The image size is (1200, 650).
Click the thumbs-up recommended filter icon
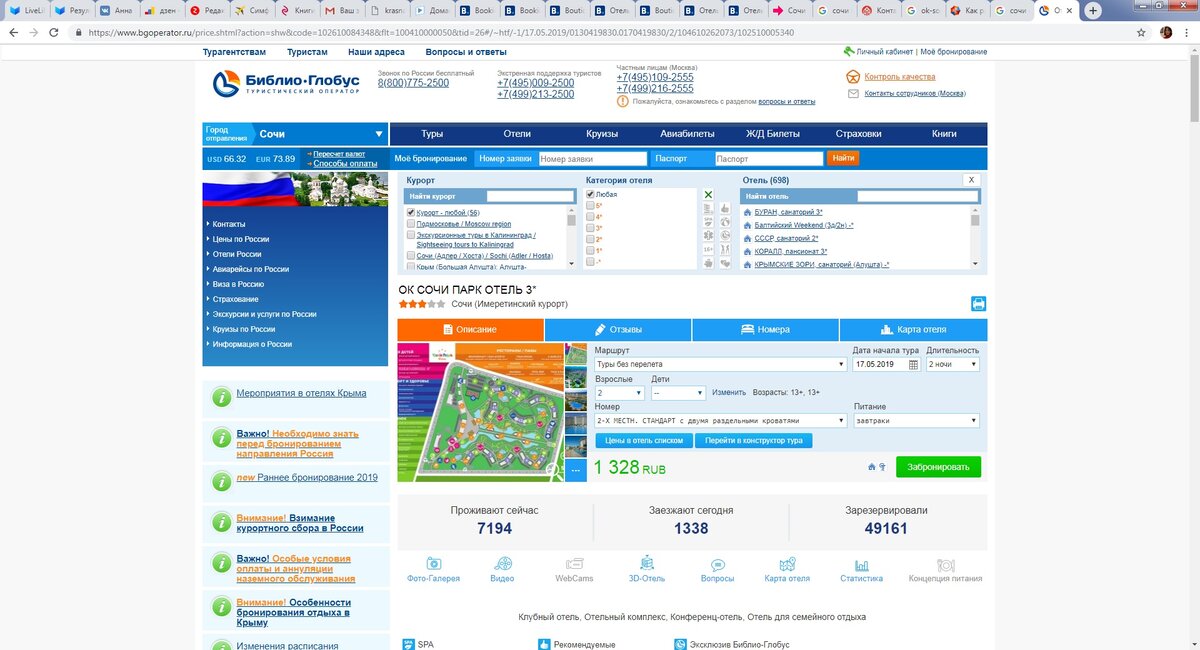point(725,209)
